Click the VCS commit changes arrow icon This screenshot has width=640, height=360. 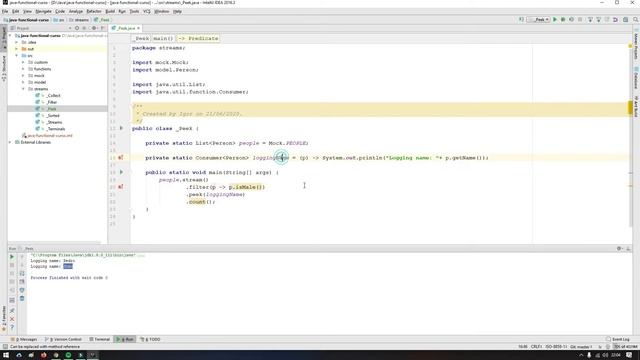click(x=599, y=20)
